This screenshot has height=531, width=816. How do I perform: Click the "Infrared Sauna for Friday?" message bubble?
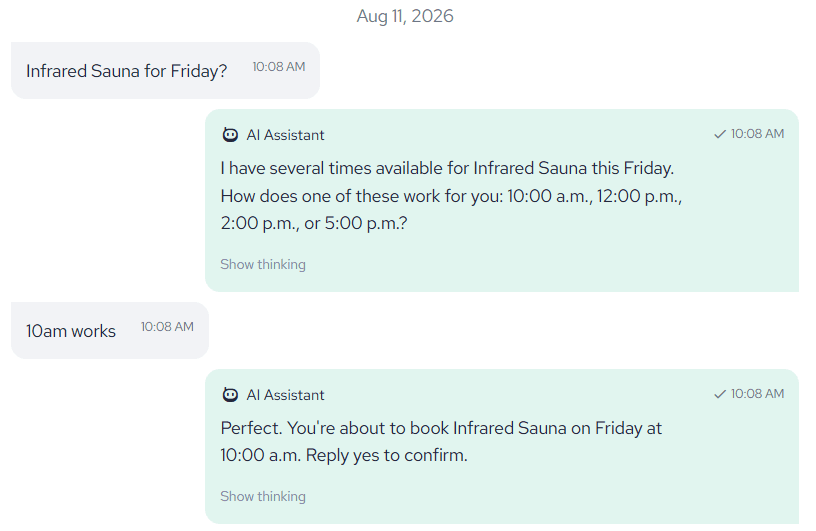(165, 70)
